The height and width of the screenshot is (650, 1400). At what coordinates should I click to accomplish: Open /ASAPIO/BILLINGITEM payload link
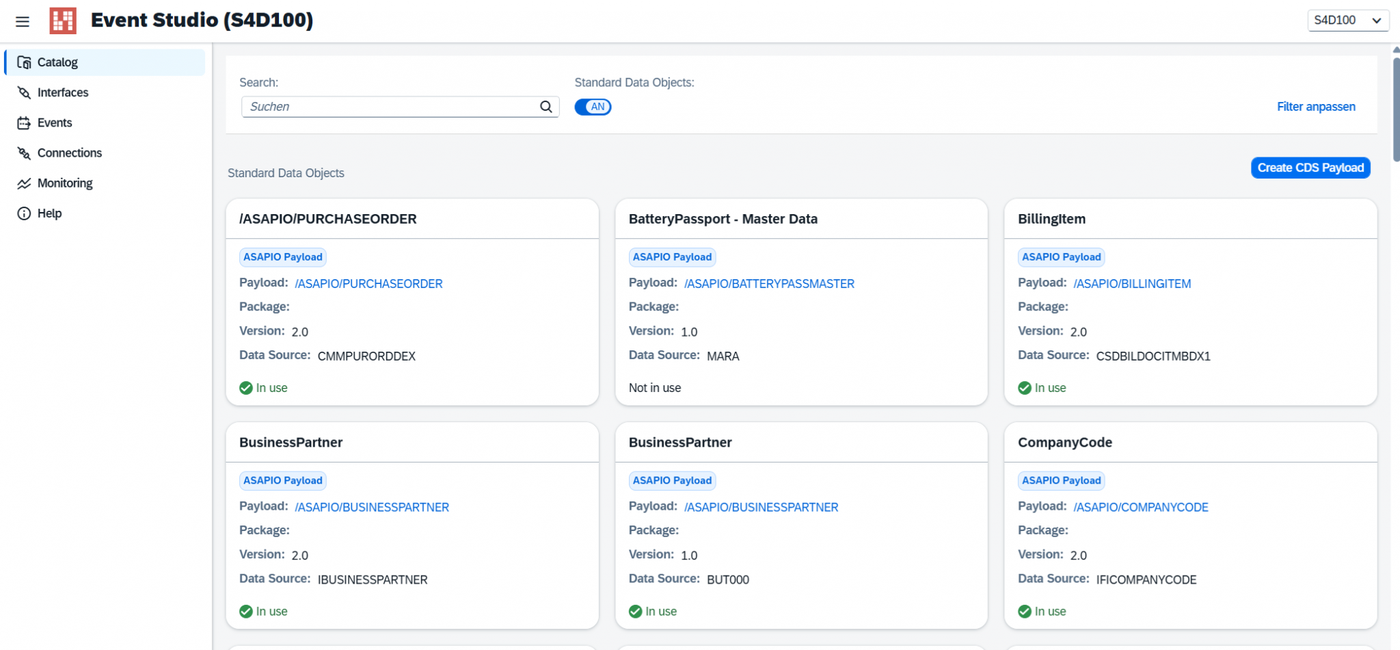pos(1132,284)
